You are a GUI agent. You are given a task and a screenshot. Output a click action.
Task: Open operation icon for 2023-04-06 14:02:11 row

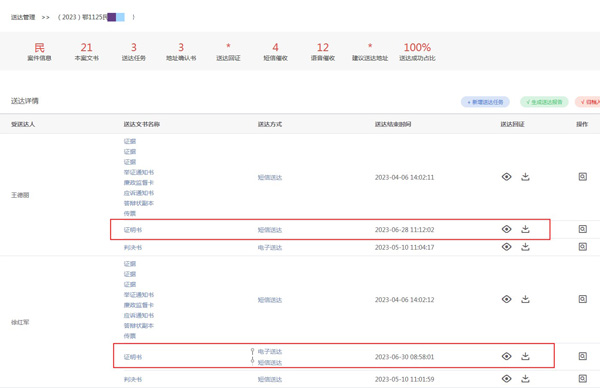582,176
